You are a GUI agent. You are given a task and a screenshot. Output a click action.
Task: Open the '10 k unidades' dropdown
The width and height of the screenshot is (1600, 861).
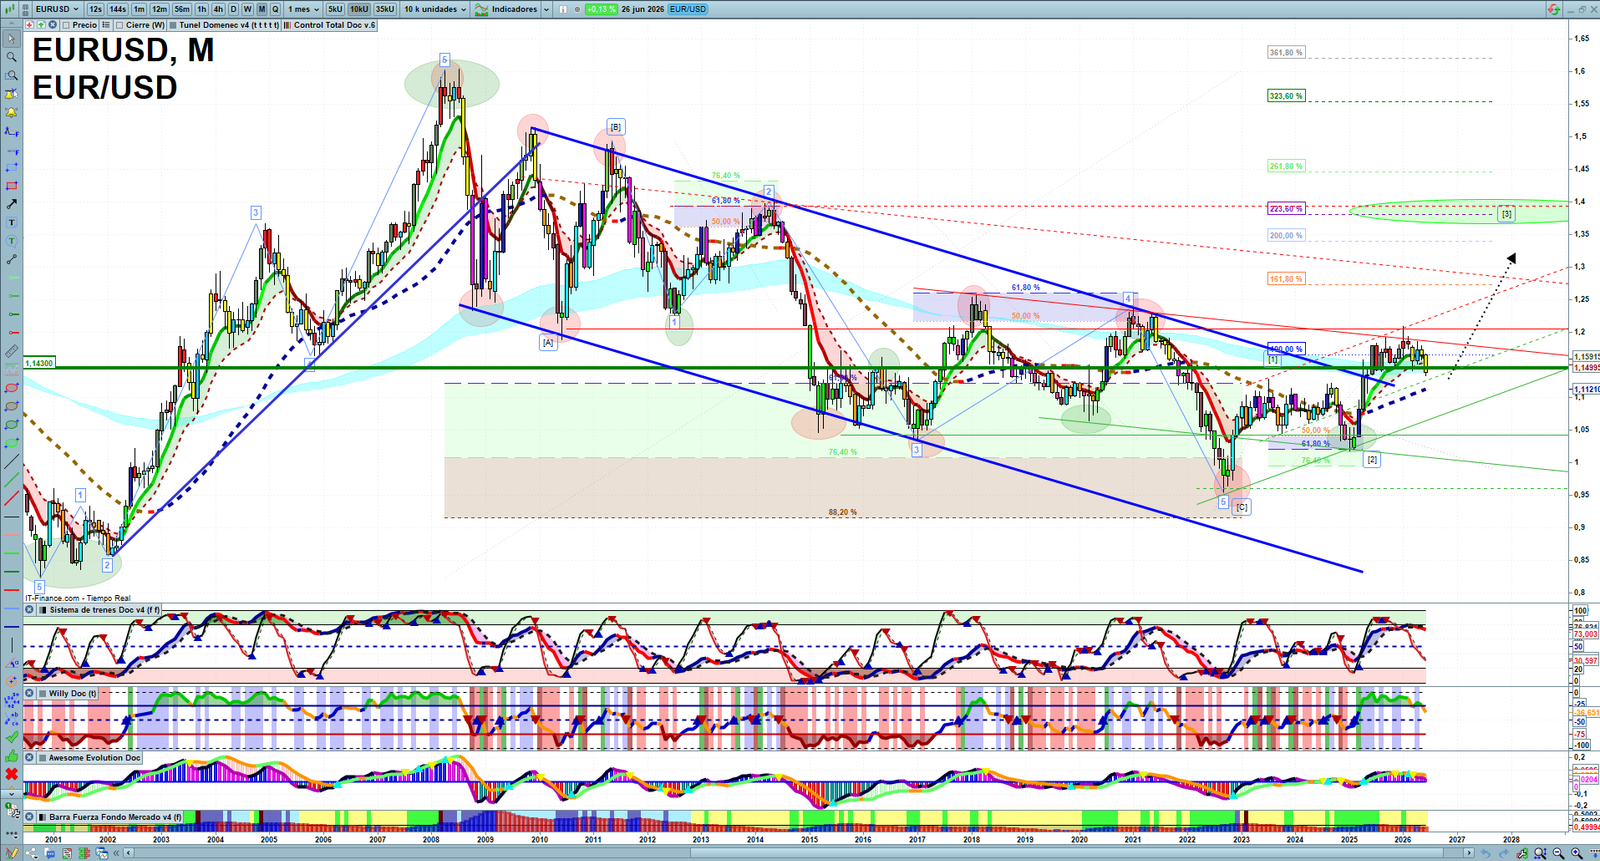click(435, 9)
